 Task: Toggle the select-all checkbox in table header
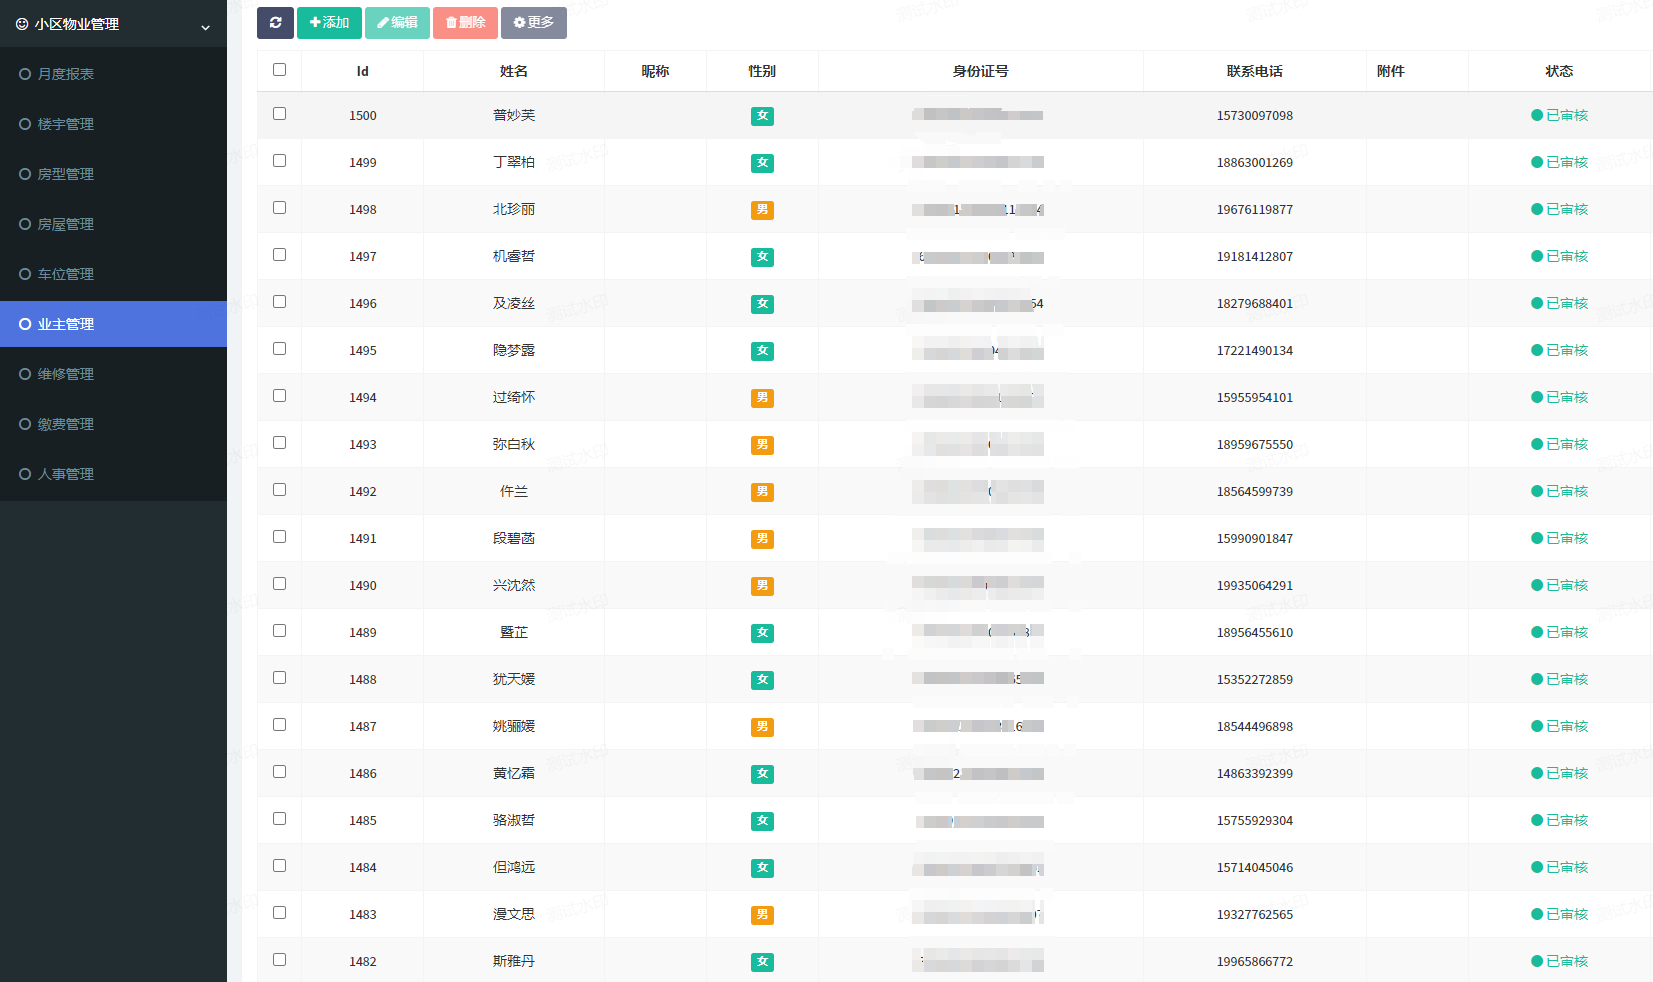click(x=279, y=70)
